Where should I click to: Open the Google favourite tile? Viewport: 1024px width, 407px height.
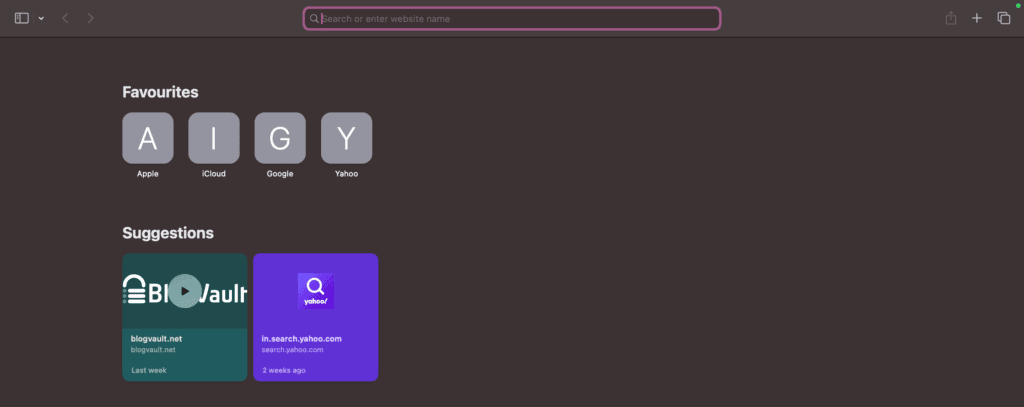[280, 138]
